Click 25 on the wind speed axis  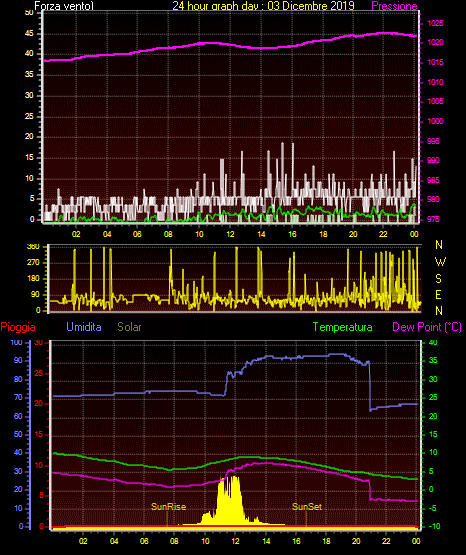point(29,116)
